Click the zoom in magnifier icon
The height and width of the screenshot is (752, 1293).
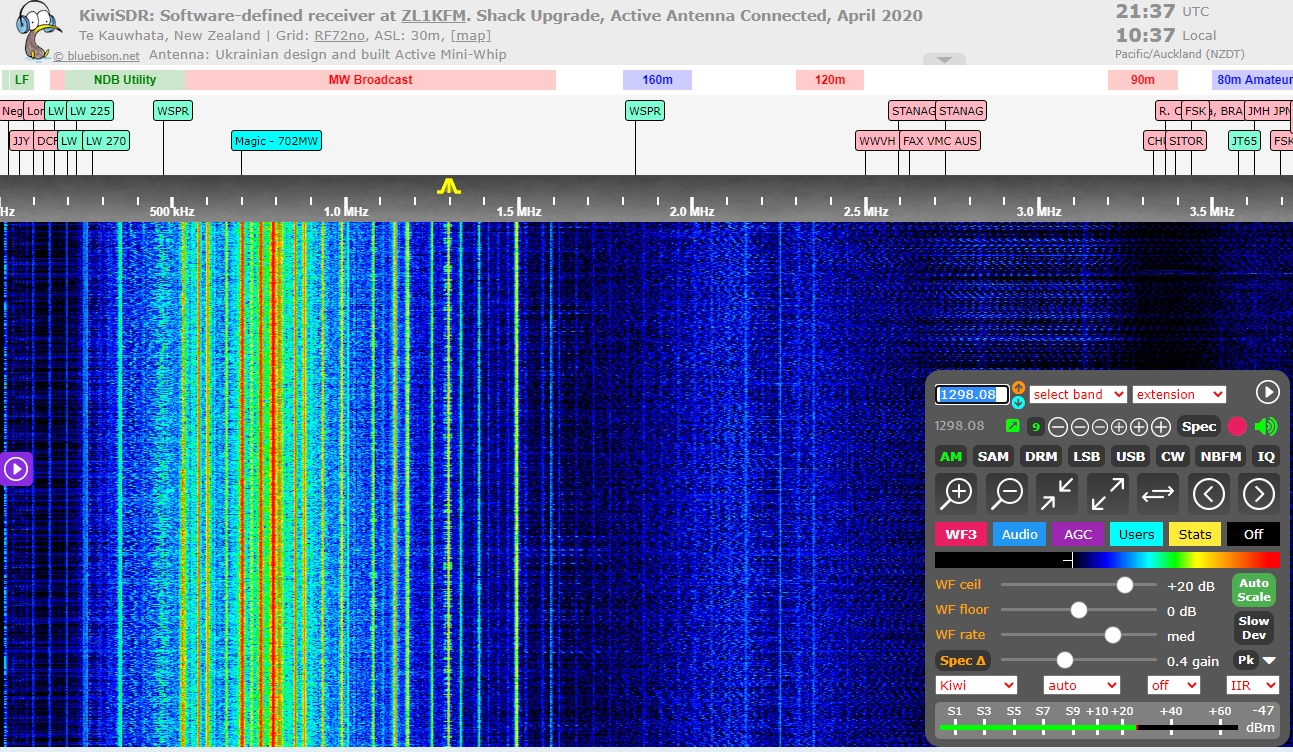point(958,493)
